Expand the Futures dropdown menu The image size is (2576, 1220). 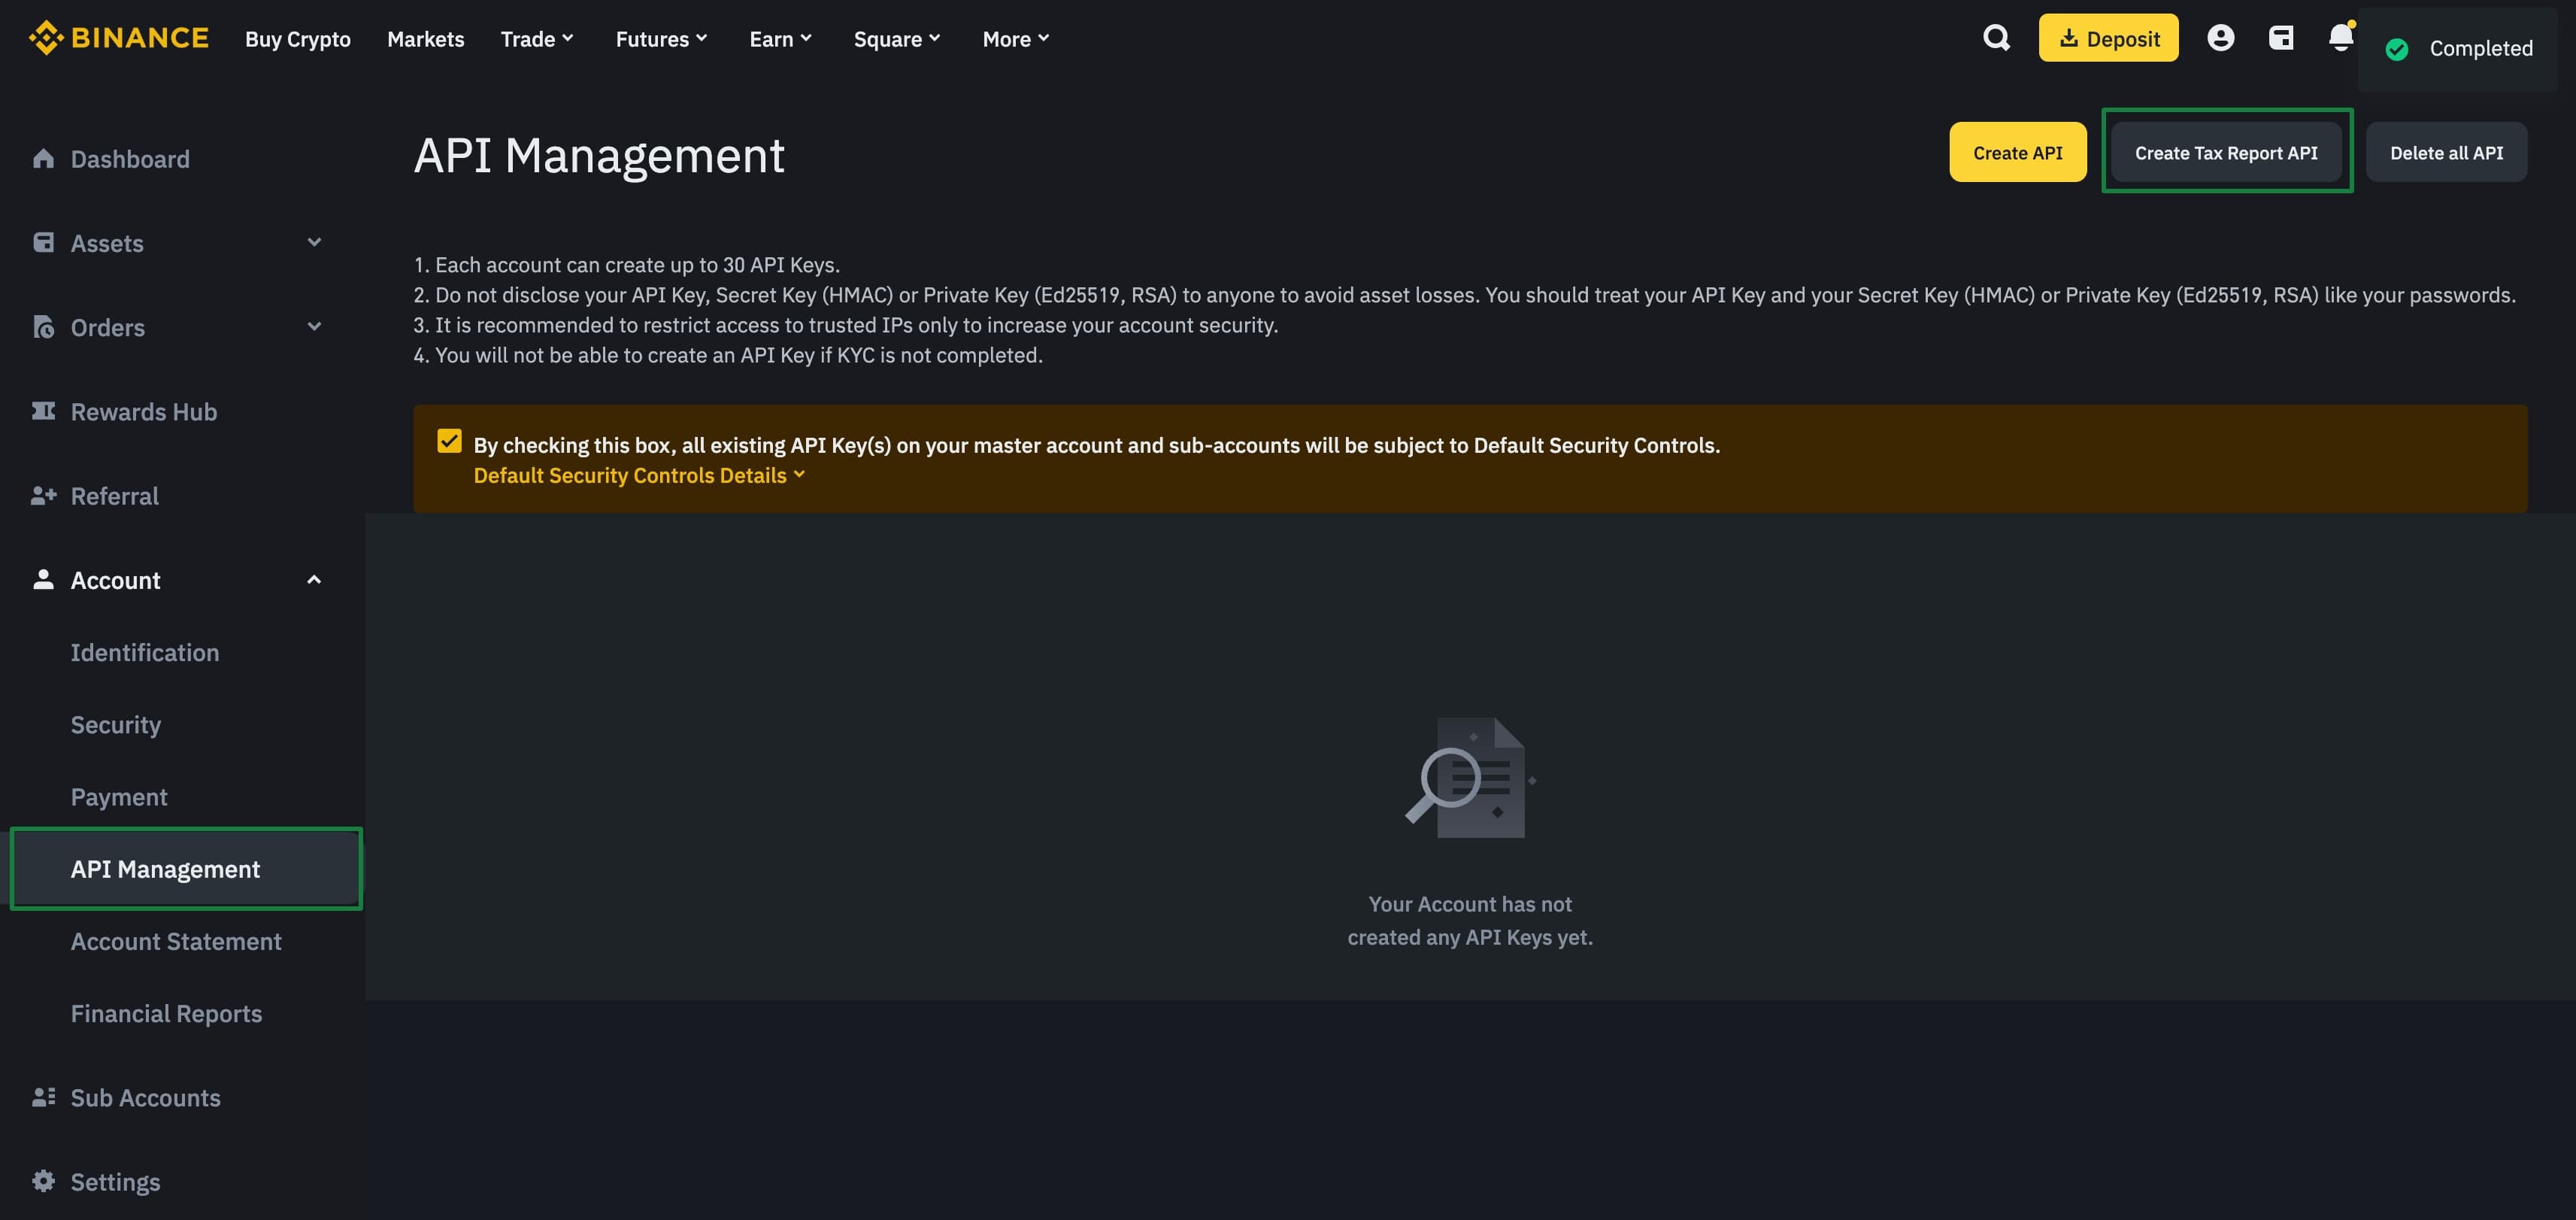(x=661, y=39)
